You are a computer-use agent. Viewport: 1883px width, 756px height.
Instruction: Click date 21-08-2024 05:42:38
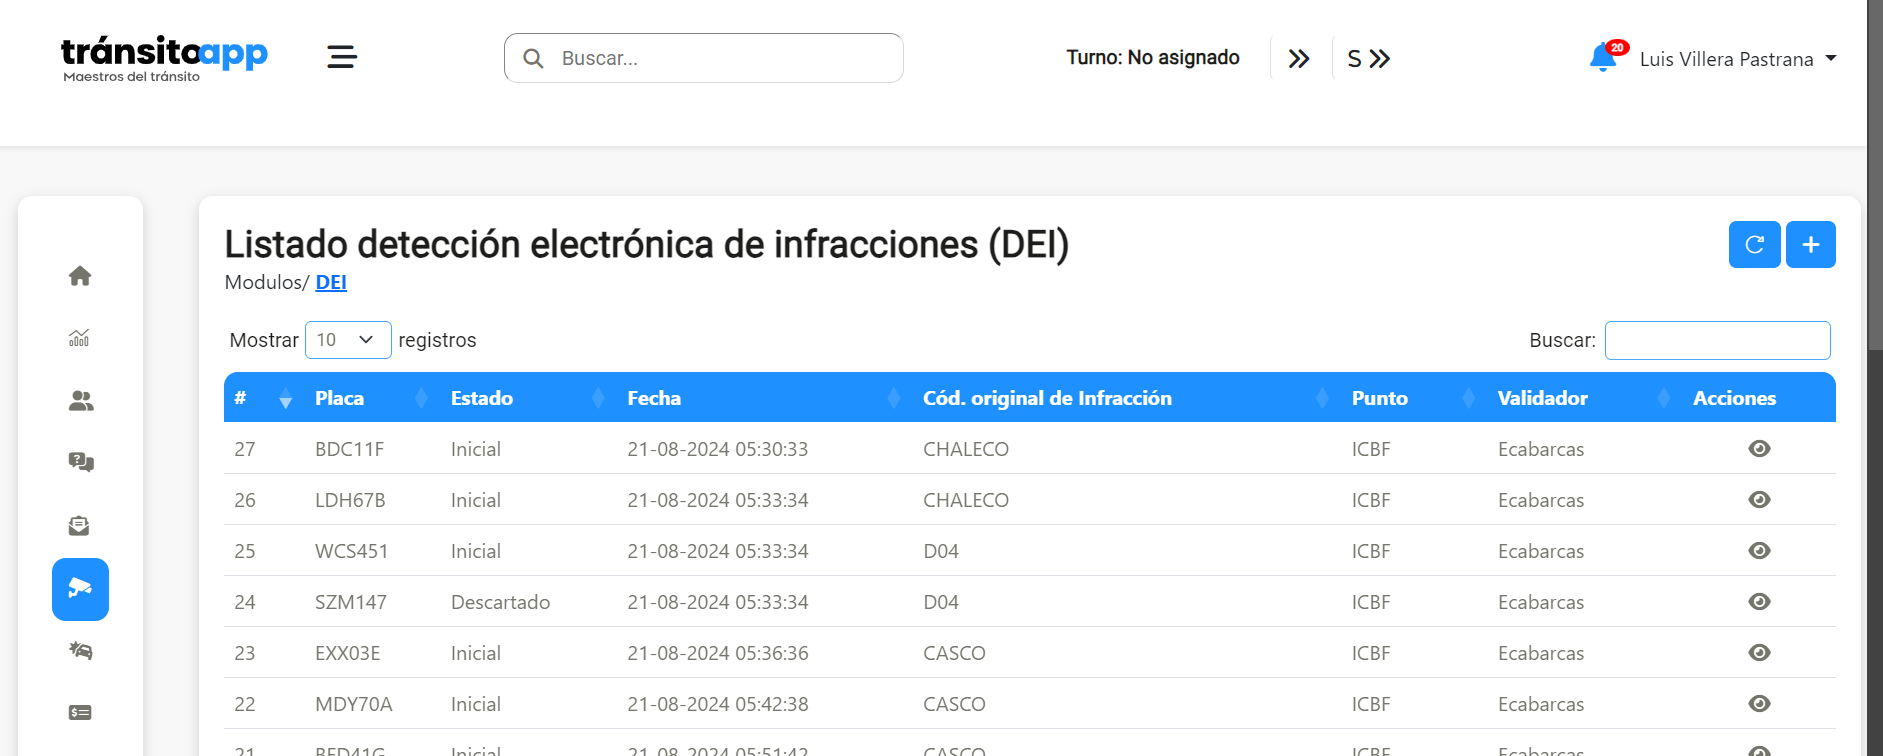pyautogui.click(x=717, y=704)
